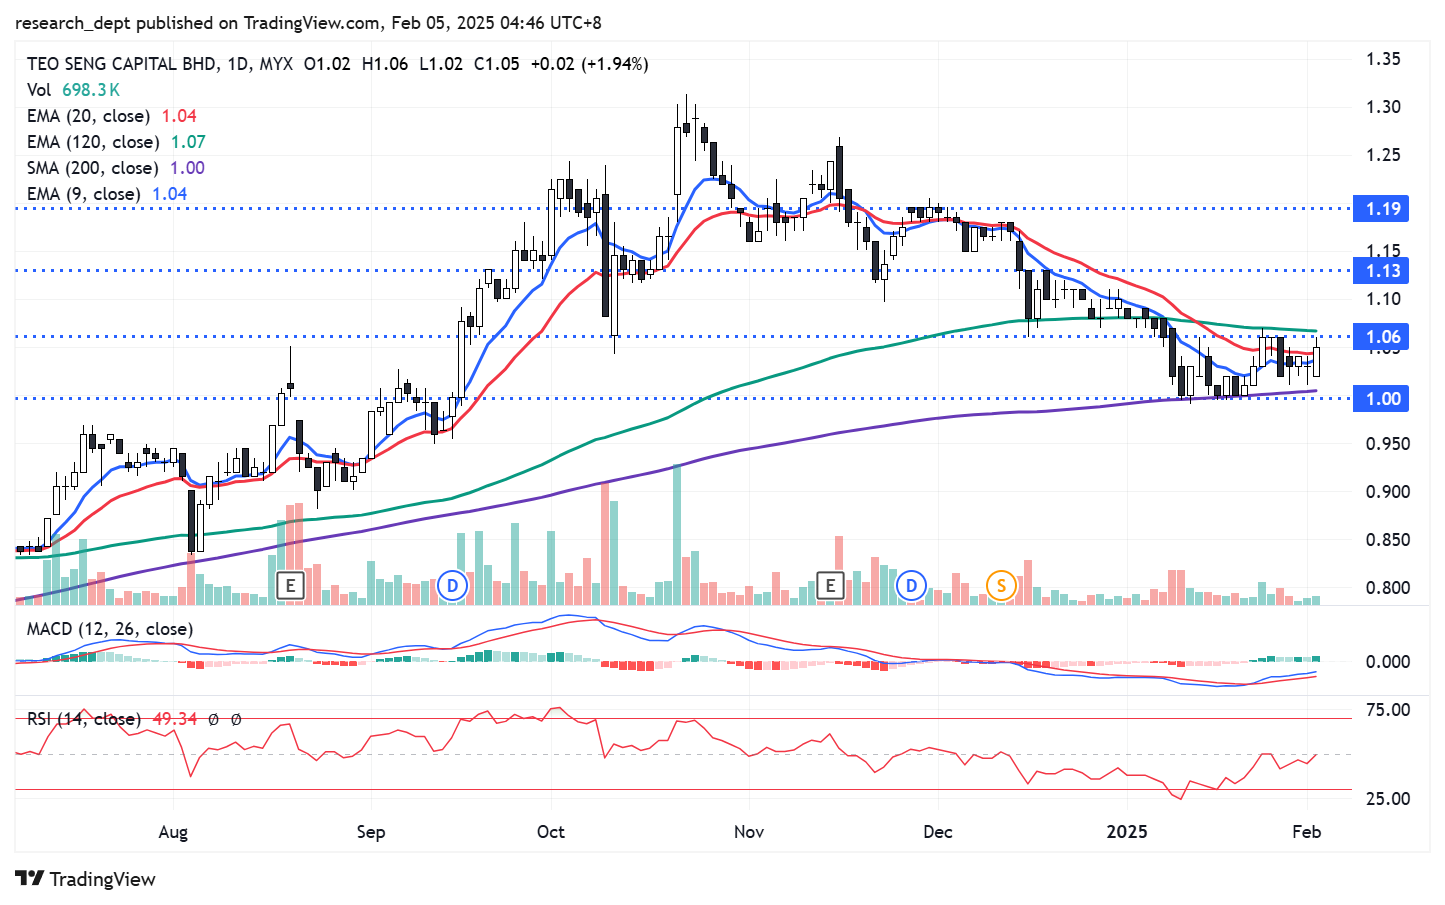Viewport: 1445px width, 905px height.
Task: Click the RSI (14, close) pane label
Action: [84, 719]
